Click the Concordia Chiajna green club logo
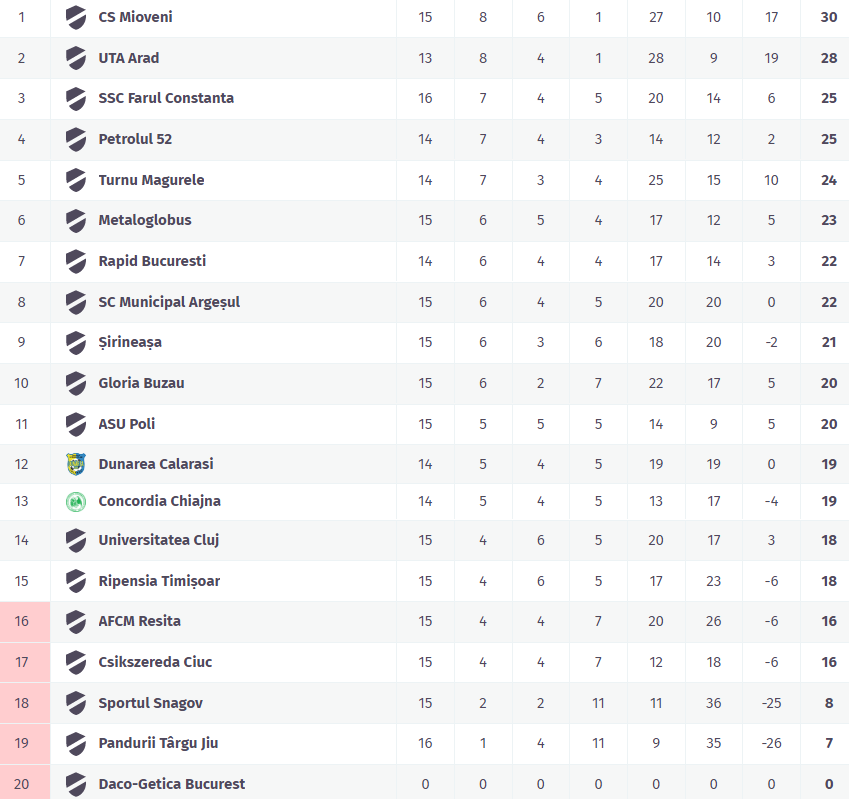The image size is (849, 799). tap(76, 501)
